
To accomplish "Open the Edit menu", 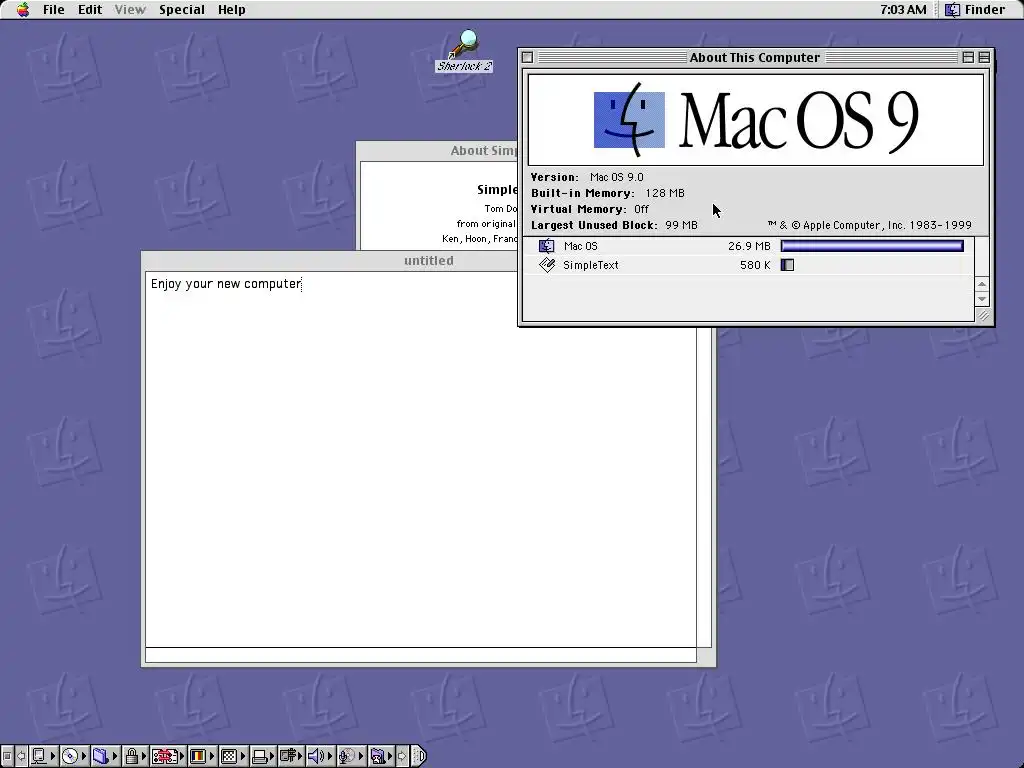I will [90, 10].
